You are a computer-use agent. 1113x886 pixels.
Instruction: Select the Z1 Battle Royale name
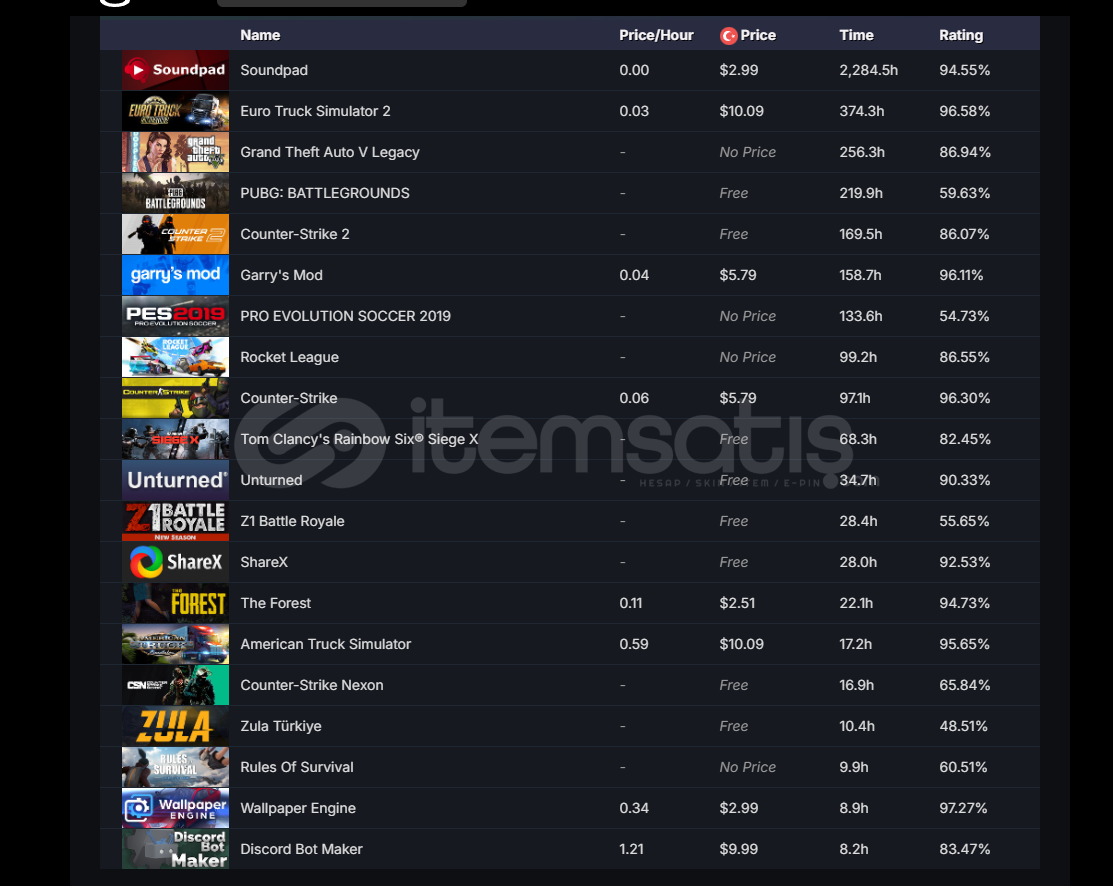[x=292, y=521]
